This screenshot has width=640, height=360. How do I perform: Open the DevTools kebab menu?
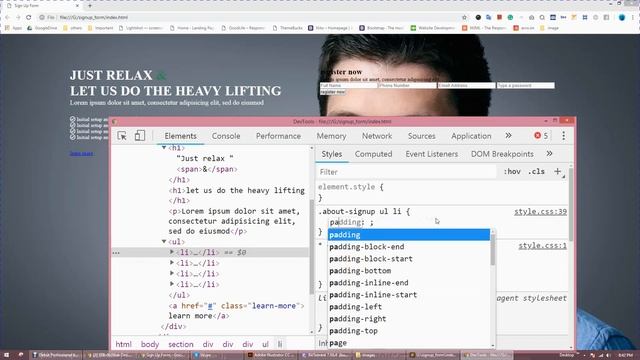click(x=563, y=136)
